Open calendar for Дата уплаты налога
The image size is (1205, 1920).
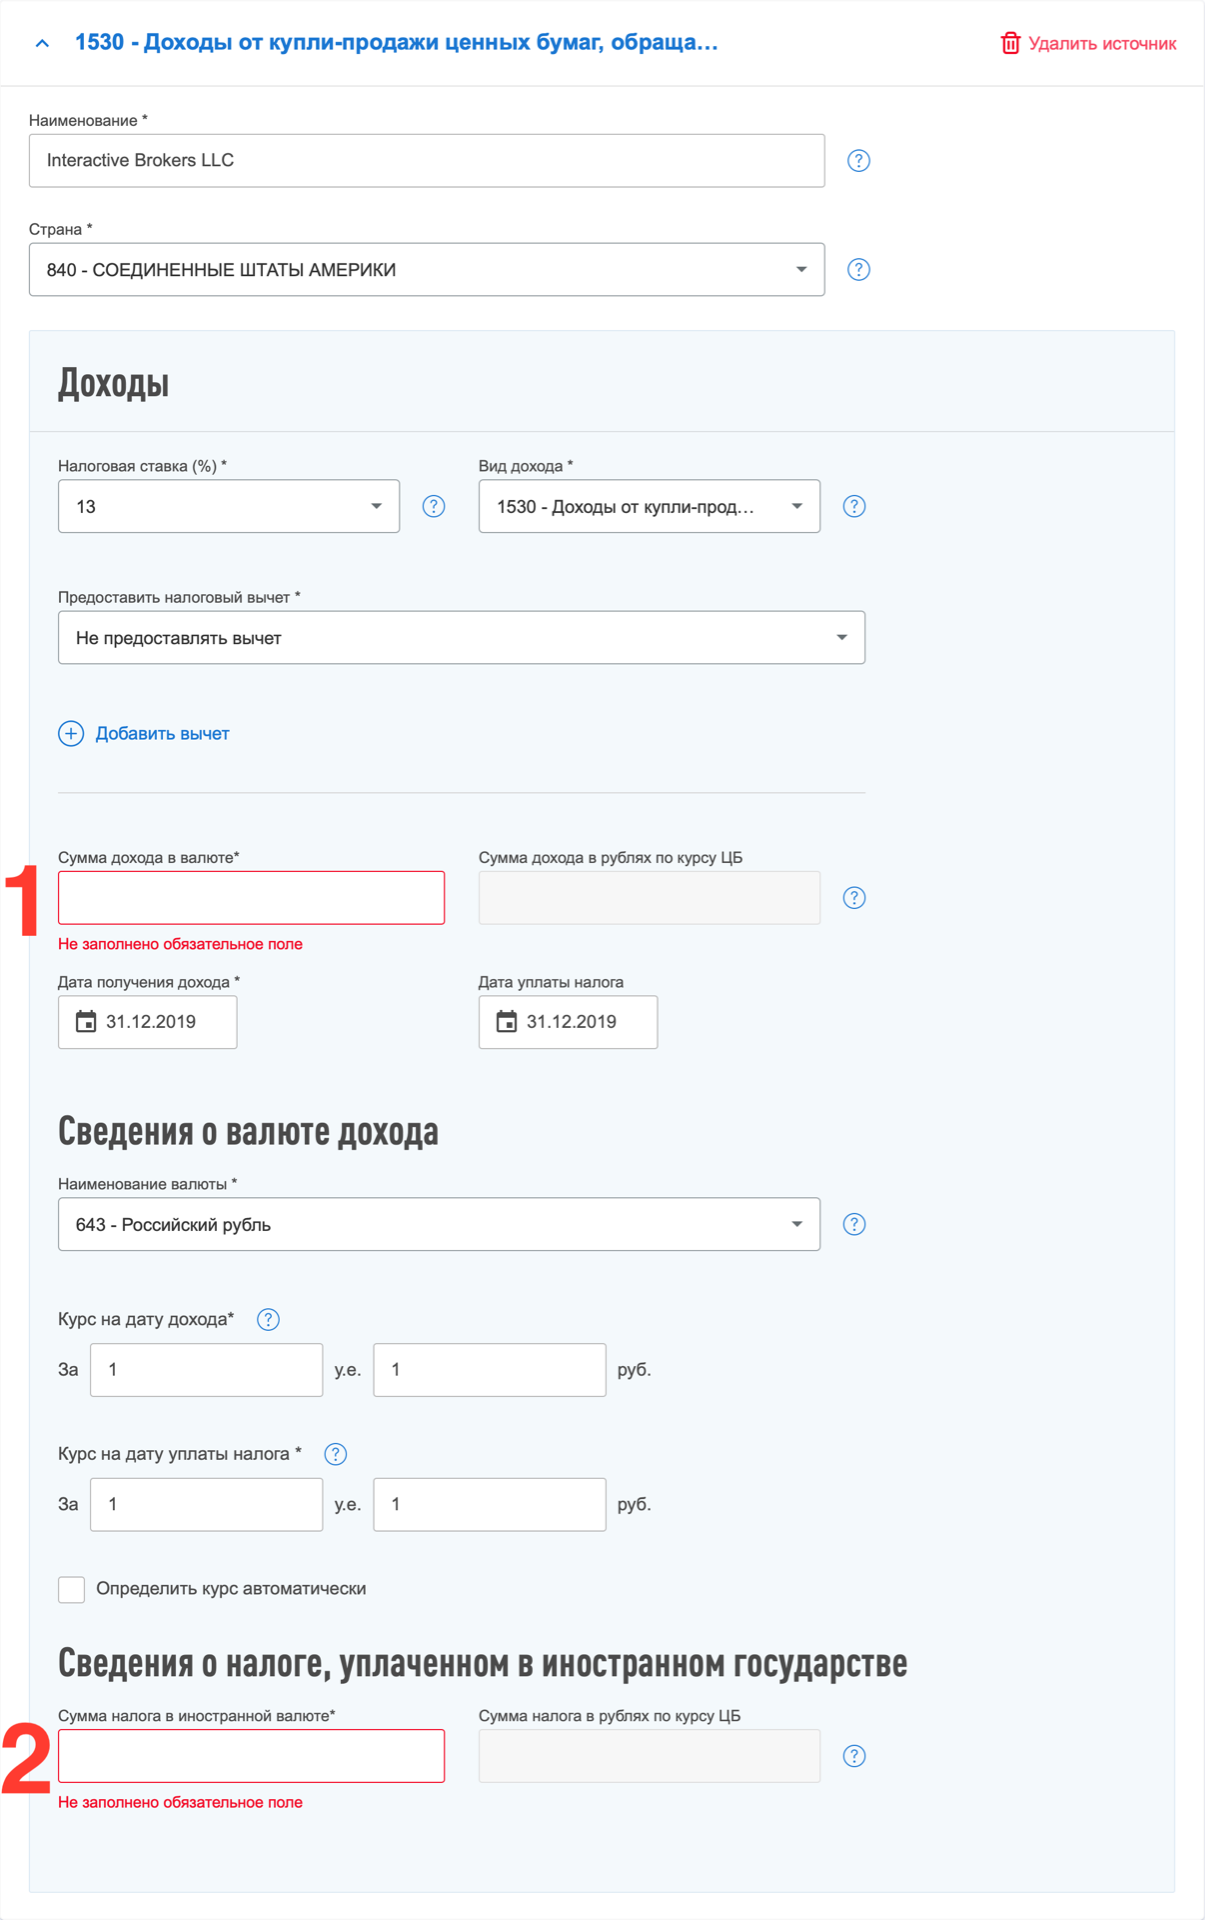[507, 1022]
